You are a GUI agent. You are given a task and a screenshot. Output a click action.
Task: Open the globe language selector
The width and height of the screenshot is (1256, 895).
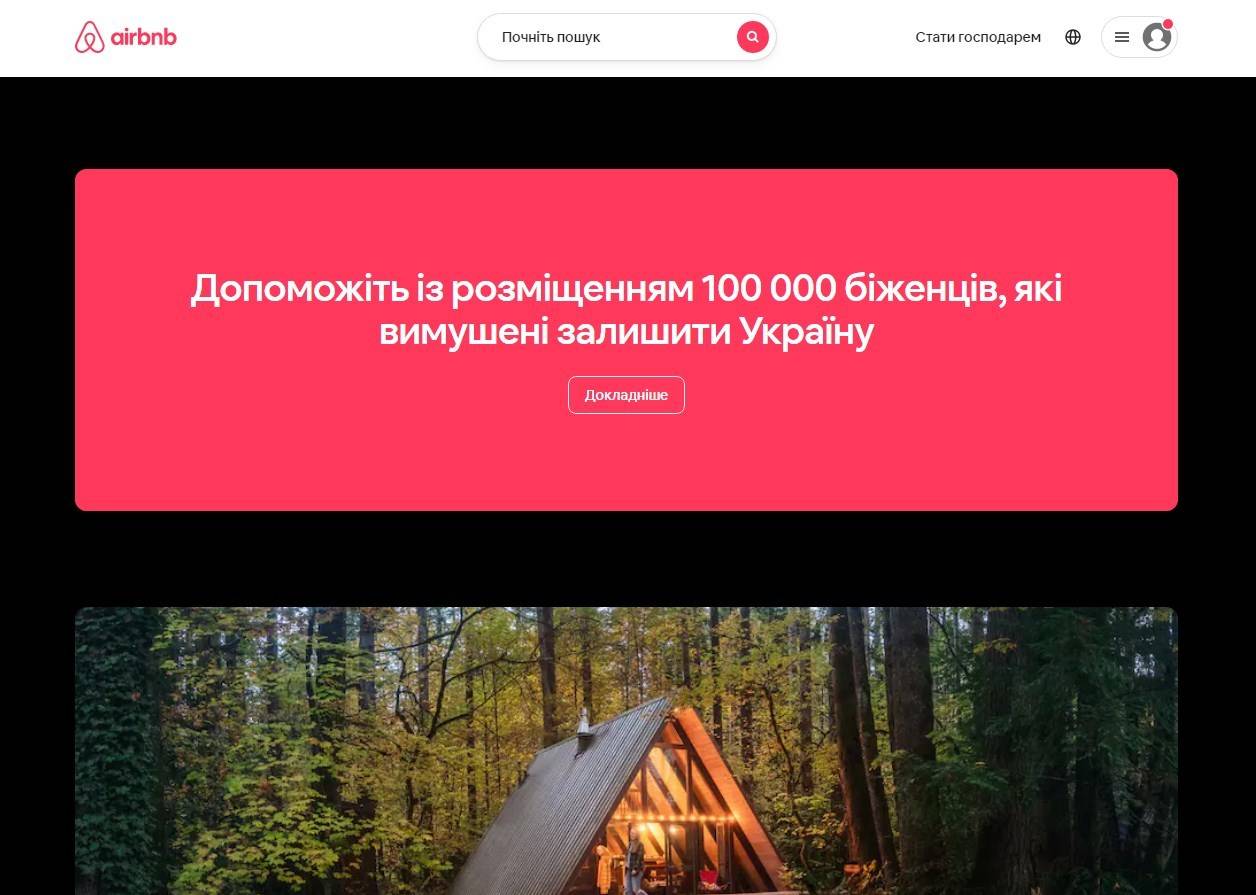(1073, 37)
